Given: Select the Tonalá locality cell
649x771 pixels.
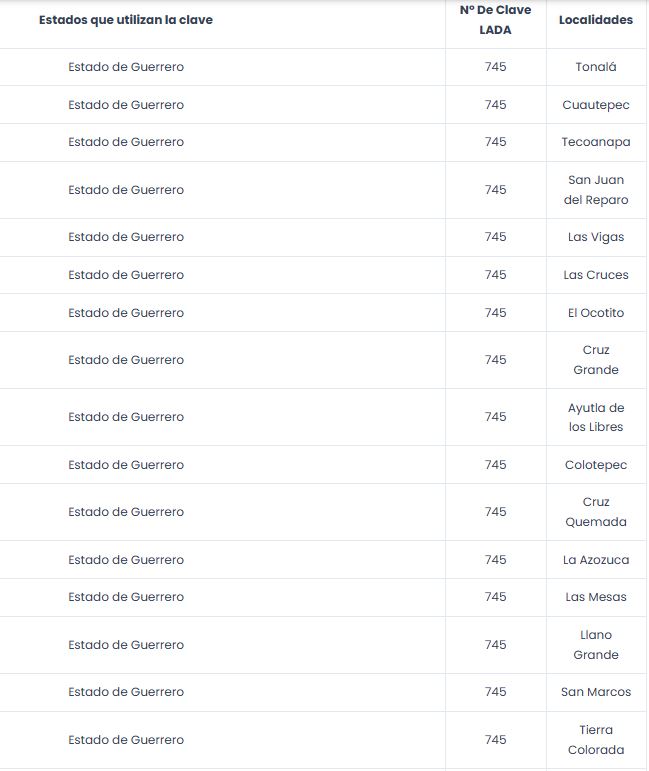Looking at the screenshot, I should click(x=596, y=67).
